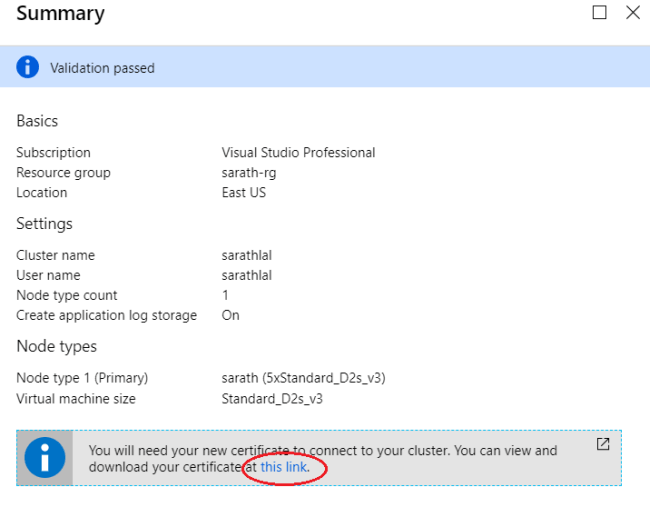
Task: Select the Validation passed message text
Action: point(102,68)
